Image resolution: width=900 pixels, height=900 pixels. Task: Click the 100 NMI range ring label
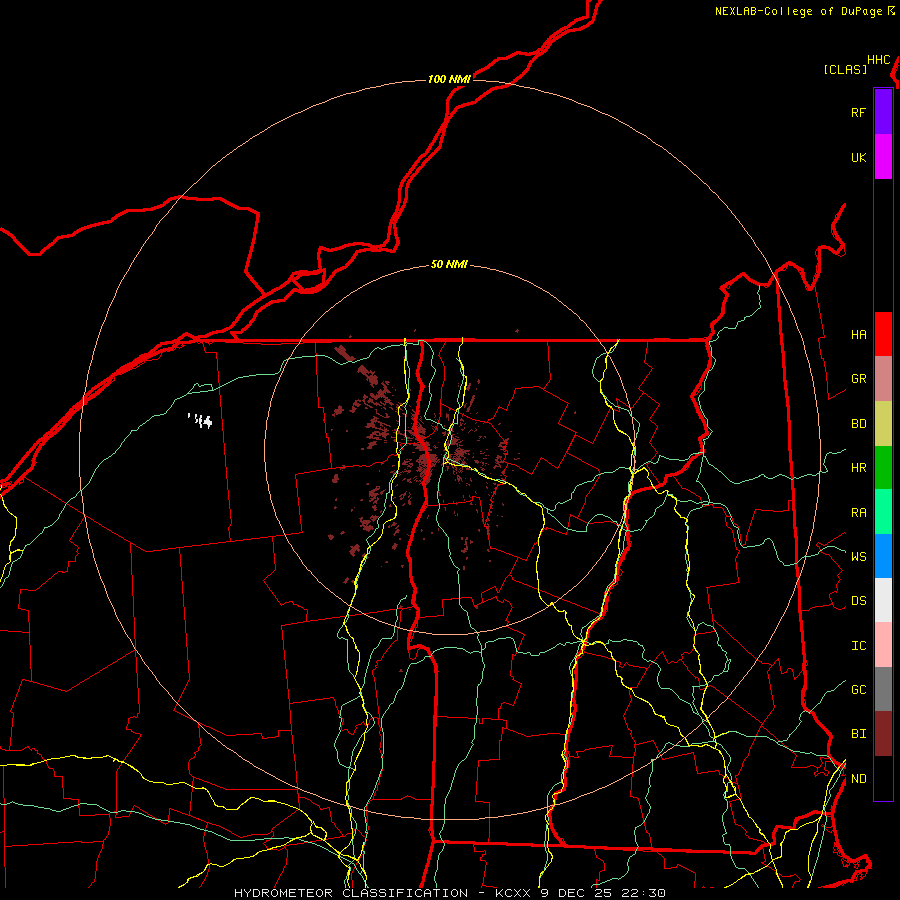pos(449,79)
